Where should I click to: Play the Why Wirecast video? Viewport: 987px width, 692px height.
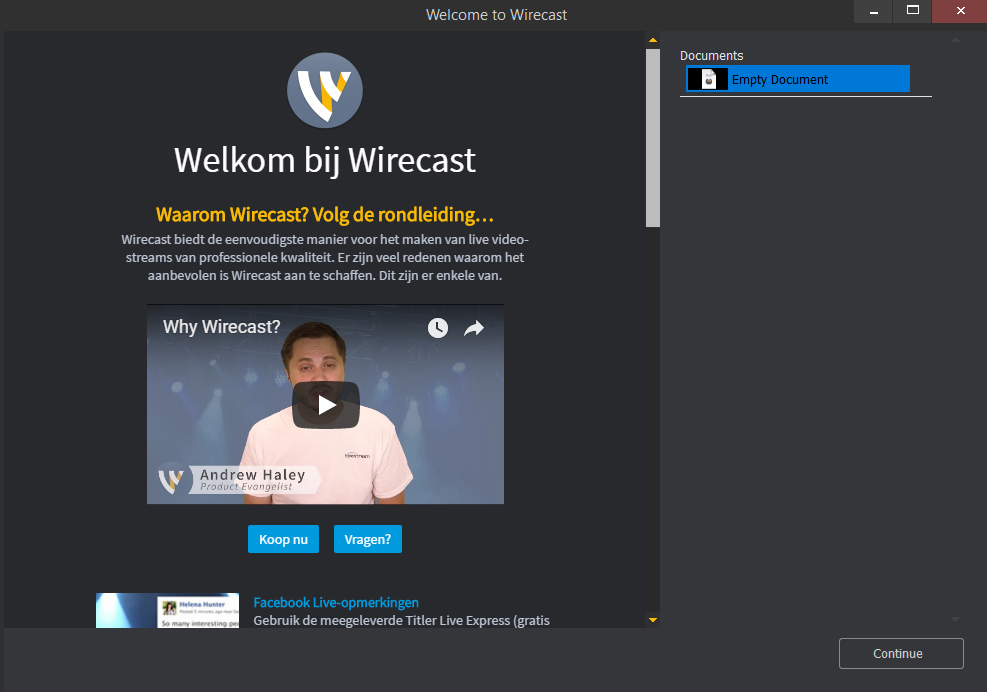[x=325, y=405]
